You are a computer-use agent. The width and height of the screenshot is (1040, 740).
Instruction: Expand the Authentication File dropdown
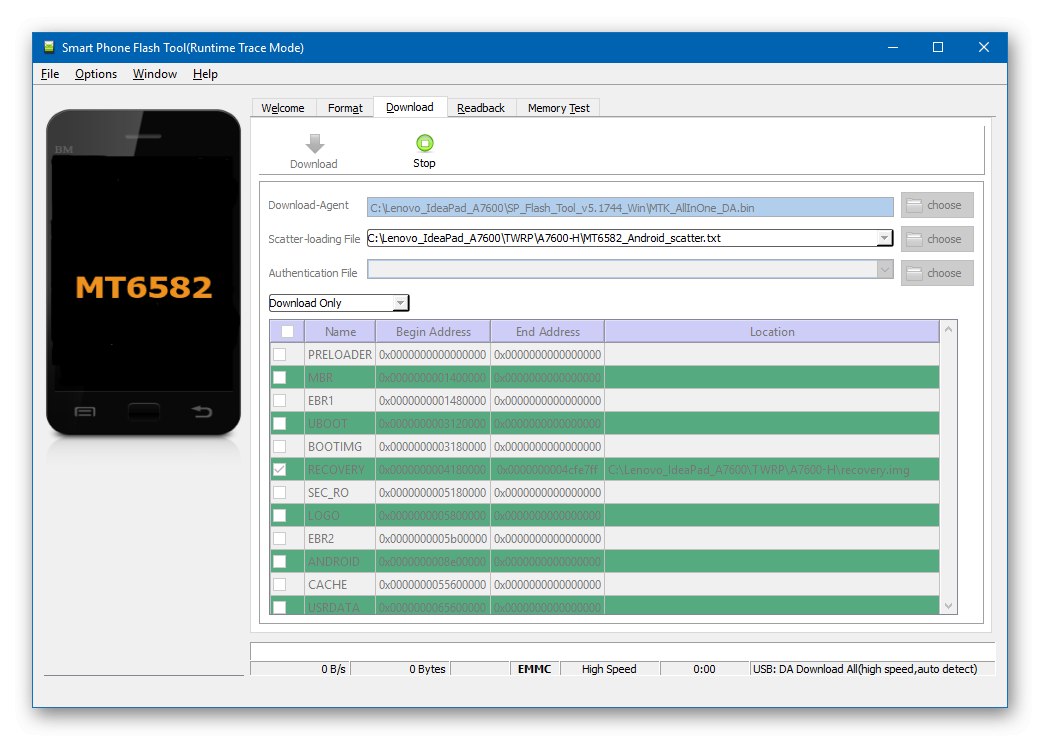coord(884,269)
